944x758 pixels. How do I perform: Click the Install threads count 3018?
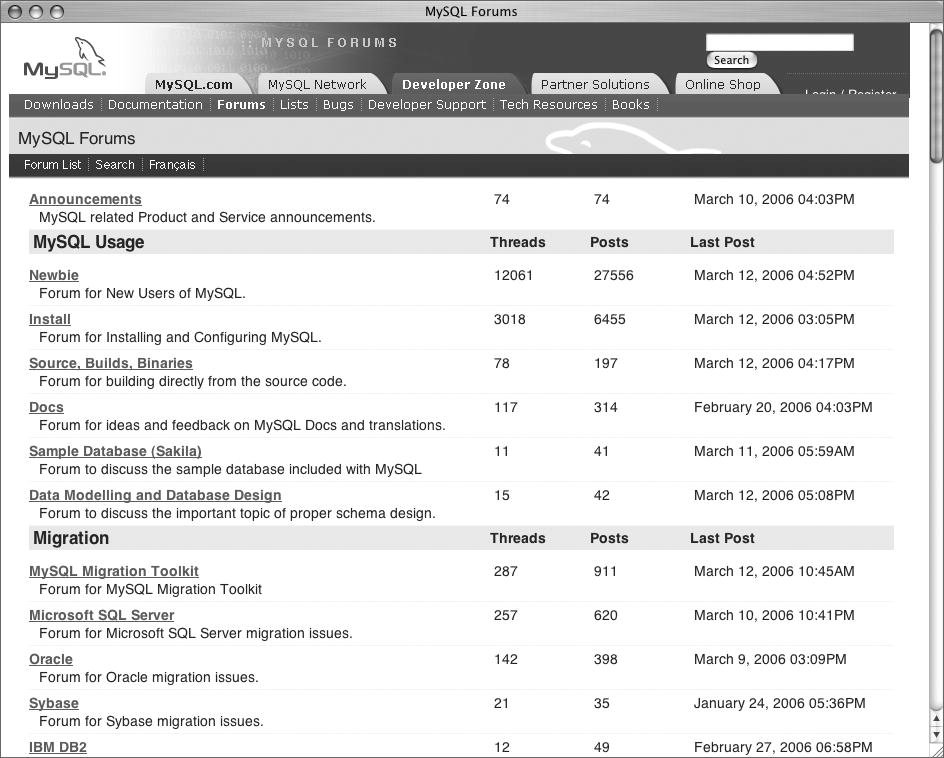(x=509, y=319)
